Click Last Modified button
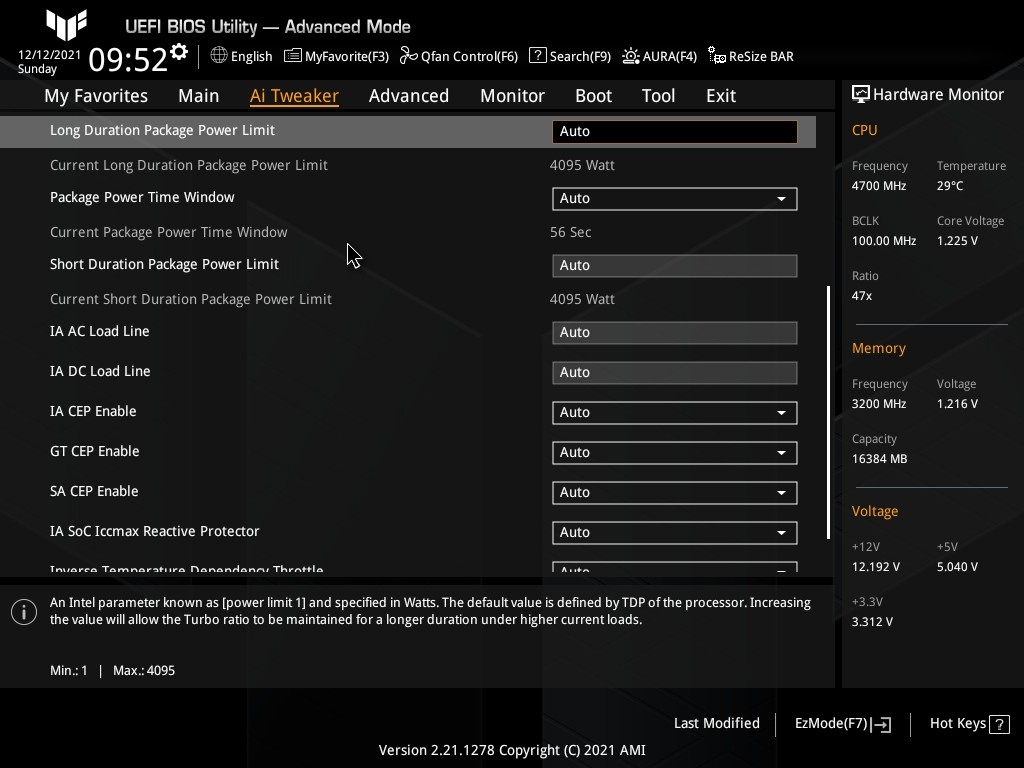 click(716, 724)
